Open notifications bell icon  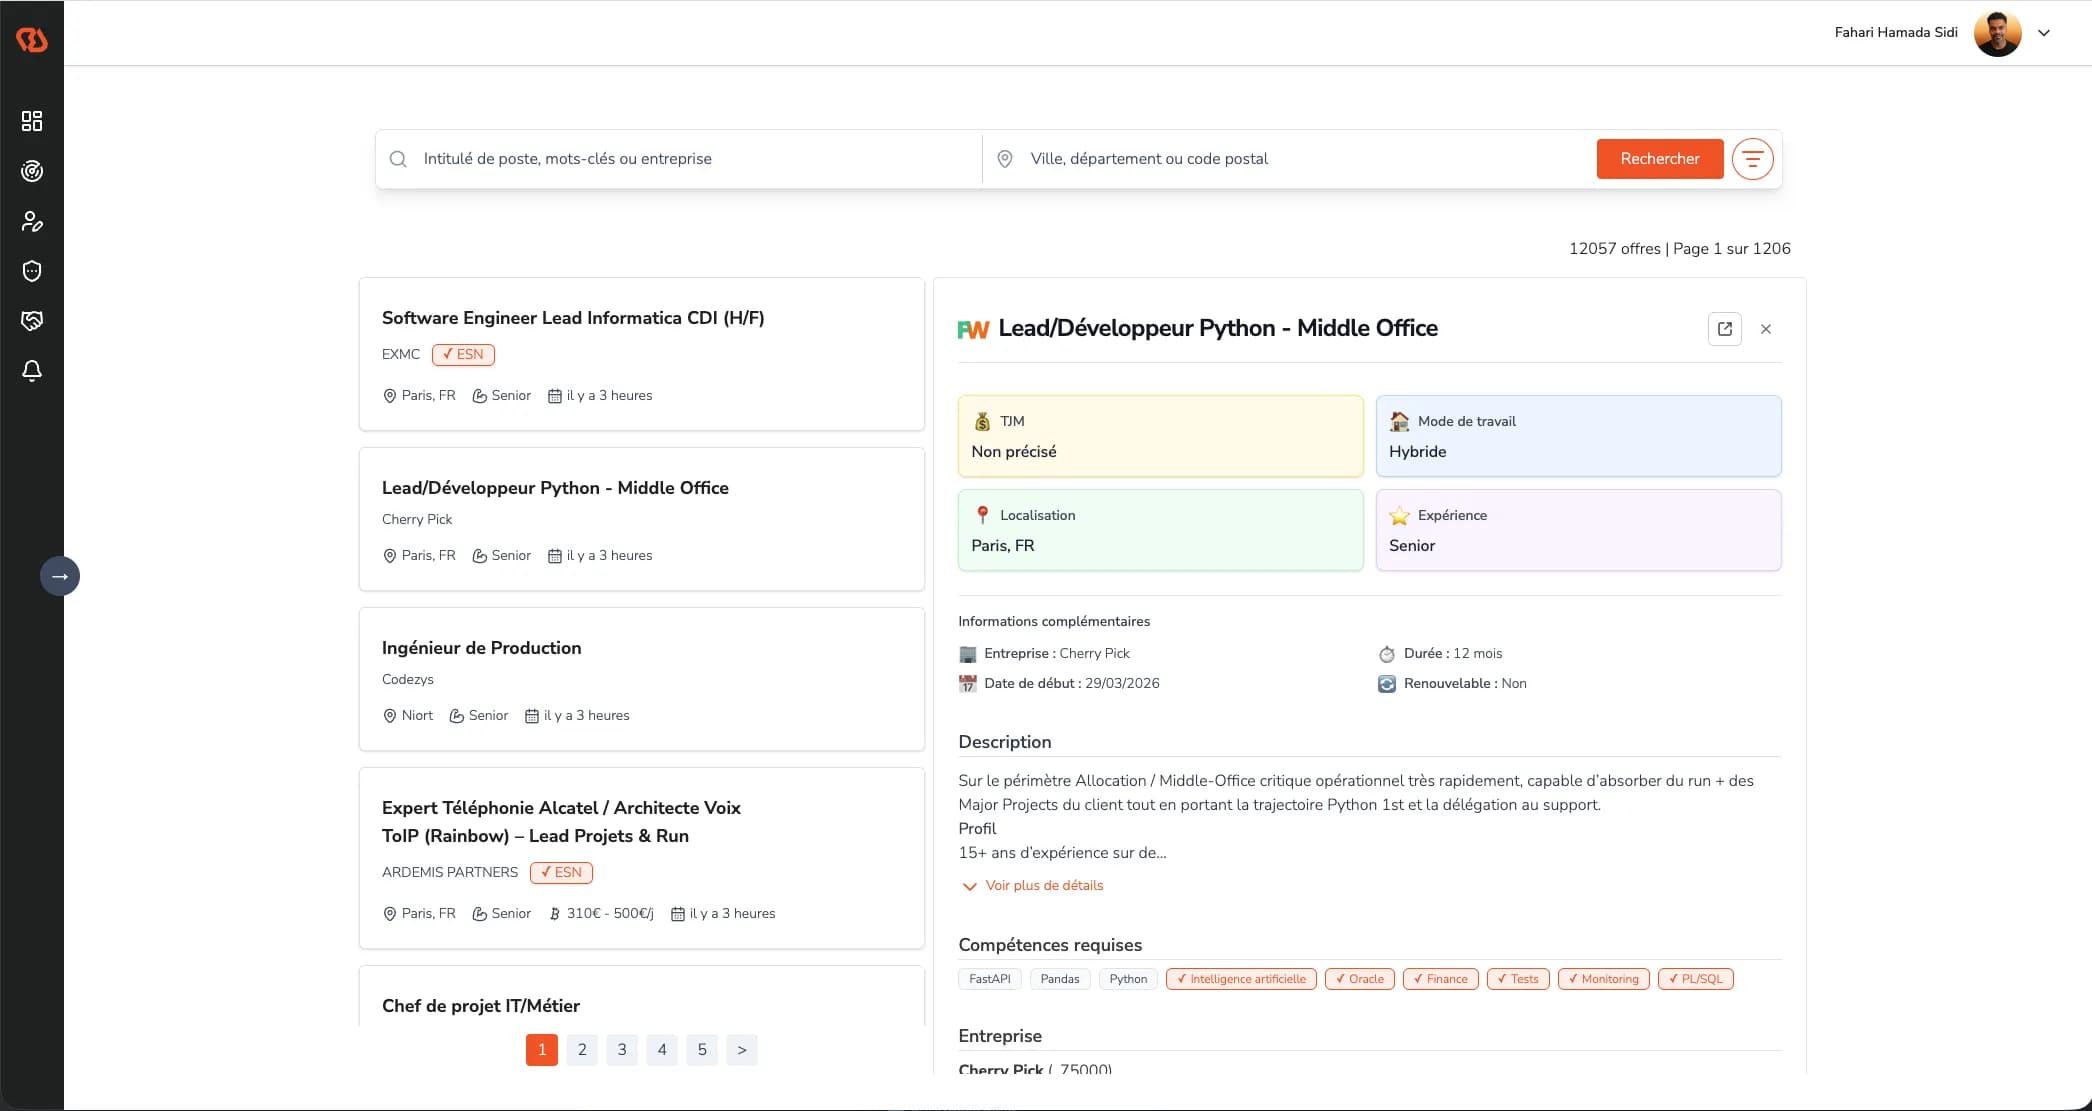click(x=32, y=371)
